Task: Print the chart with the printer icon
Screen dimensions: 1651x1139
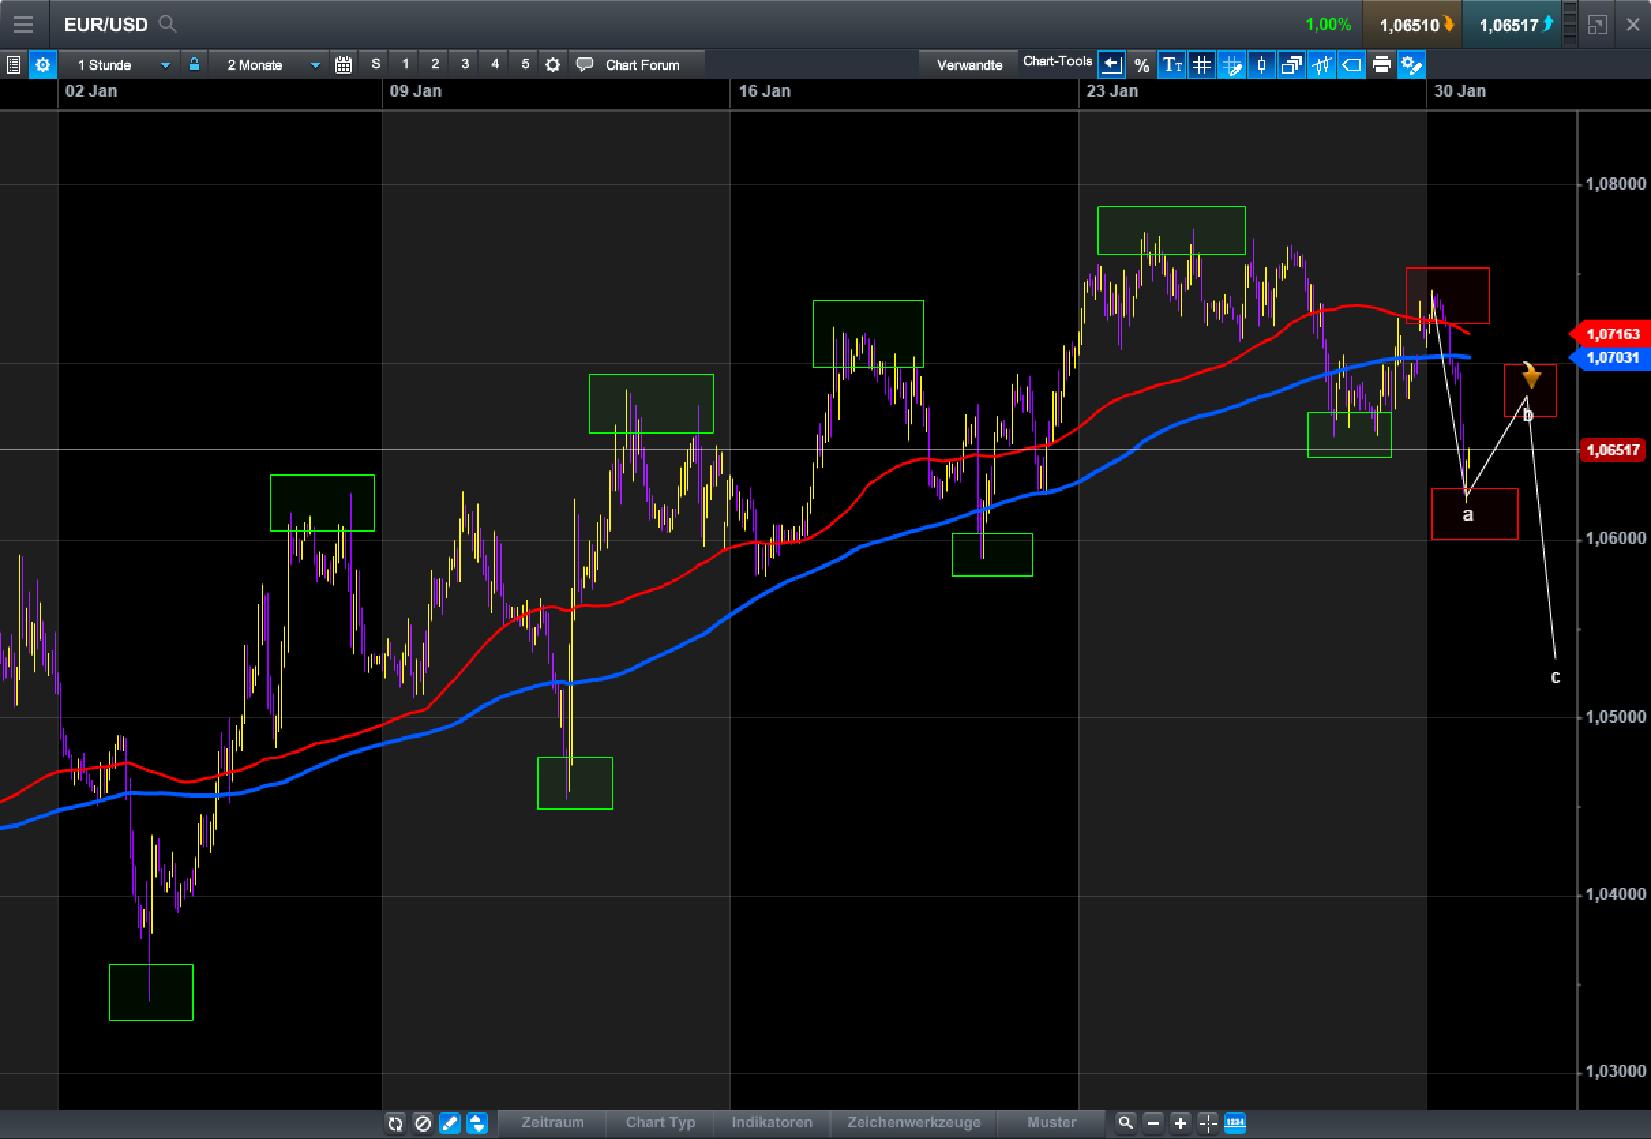Action: pyautogui.click(x=1382, y=65)
